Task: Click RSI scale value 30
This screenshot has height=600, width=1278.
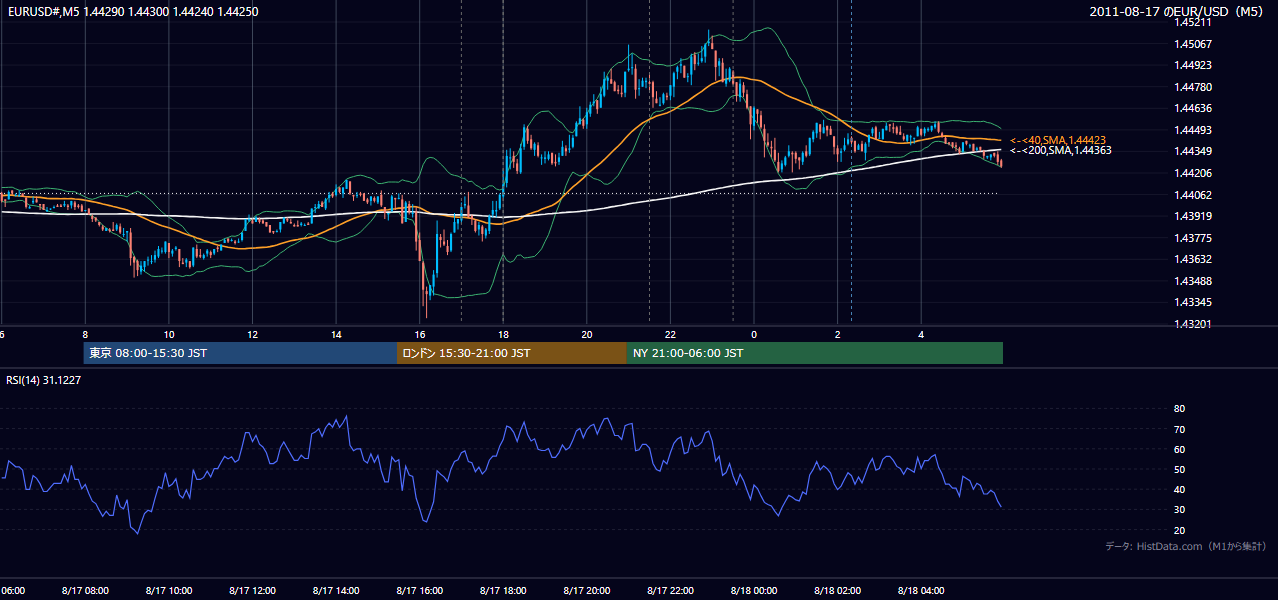Action: tap(1180, 510)
